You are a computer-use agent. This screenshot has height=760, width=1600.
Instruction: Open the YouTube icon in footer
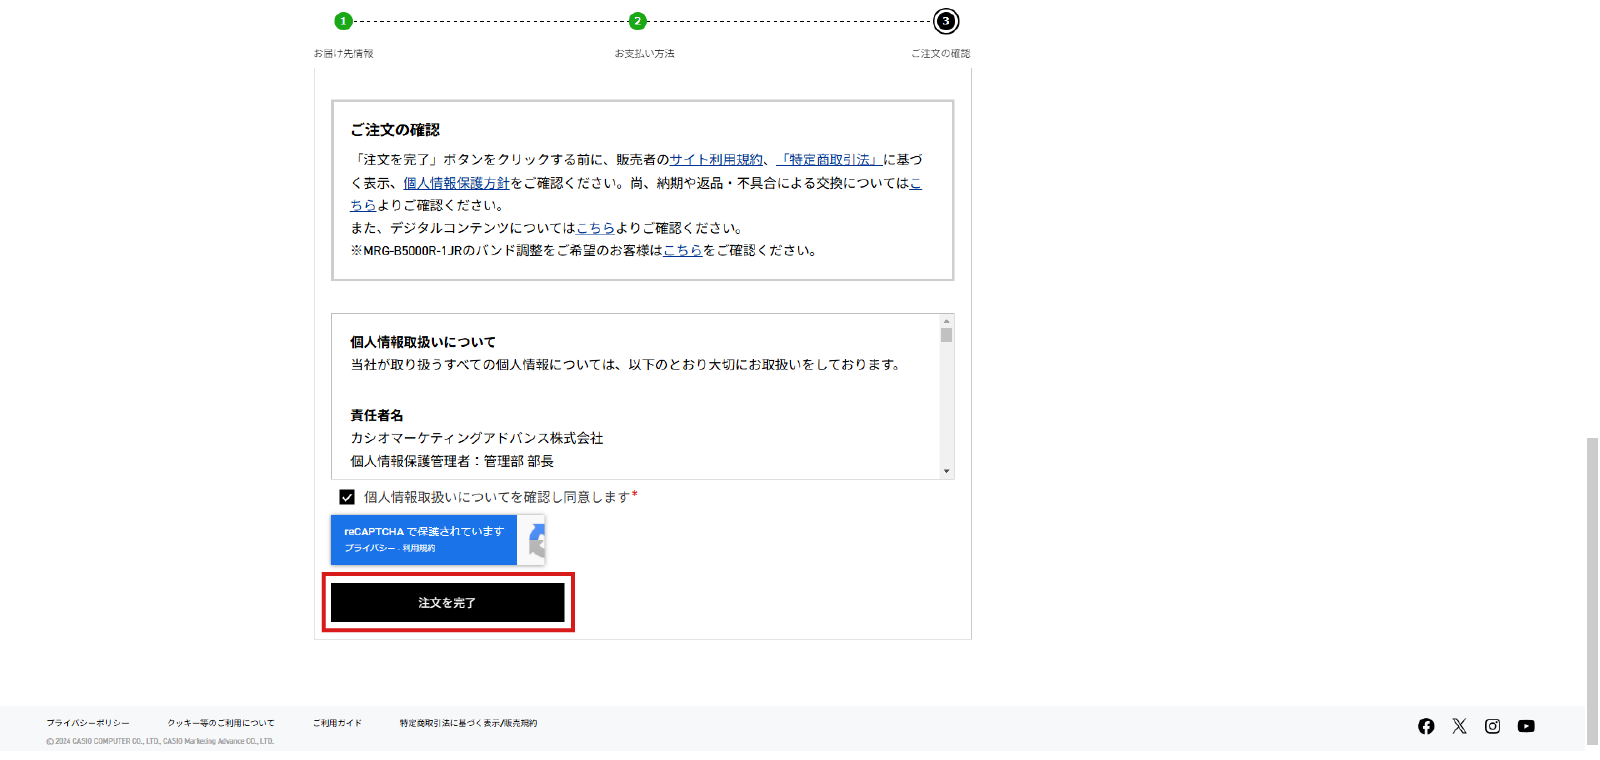1526,726
